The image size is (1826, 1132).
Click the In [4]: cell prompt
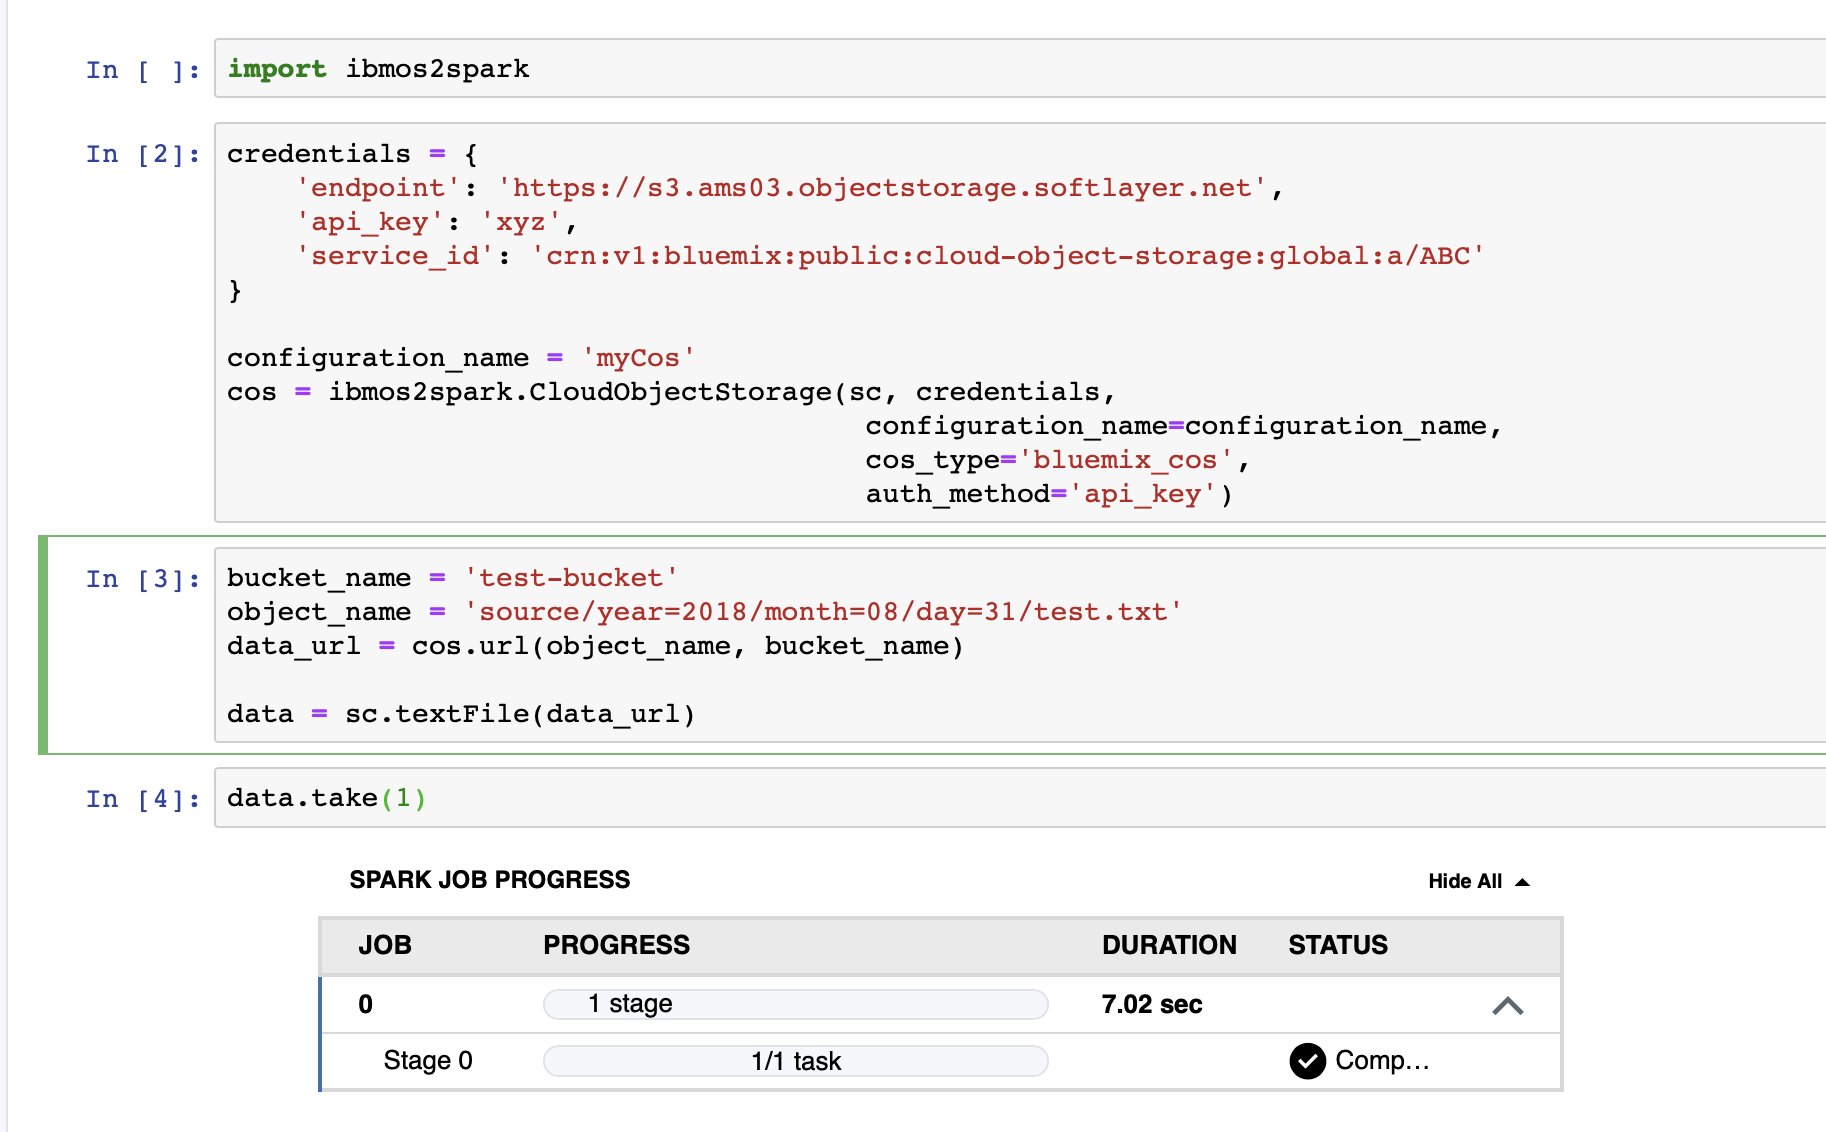pyautogui.click(x=143, y=799)
